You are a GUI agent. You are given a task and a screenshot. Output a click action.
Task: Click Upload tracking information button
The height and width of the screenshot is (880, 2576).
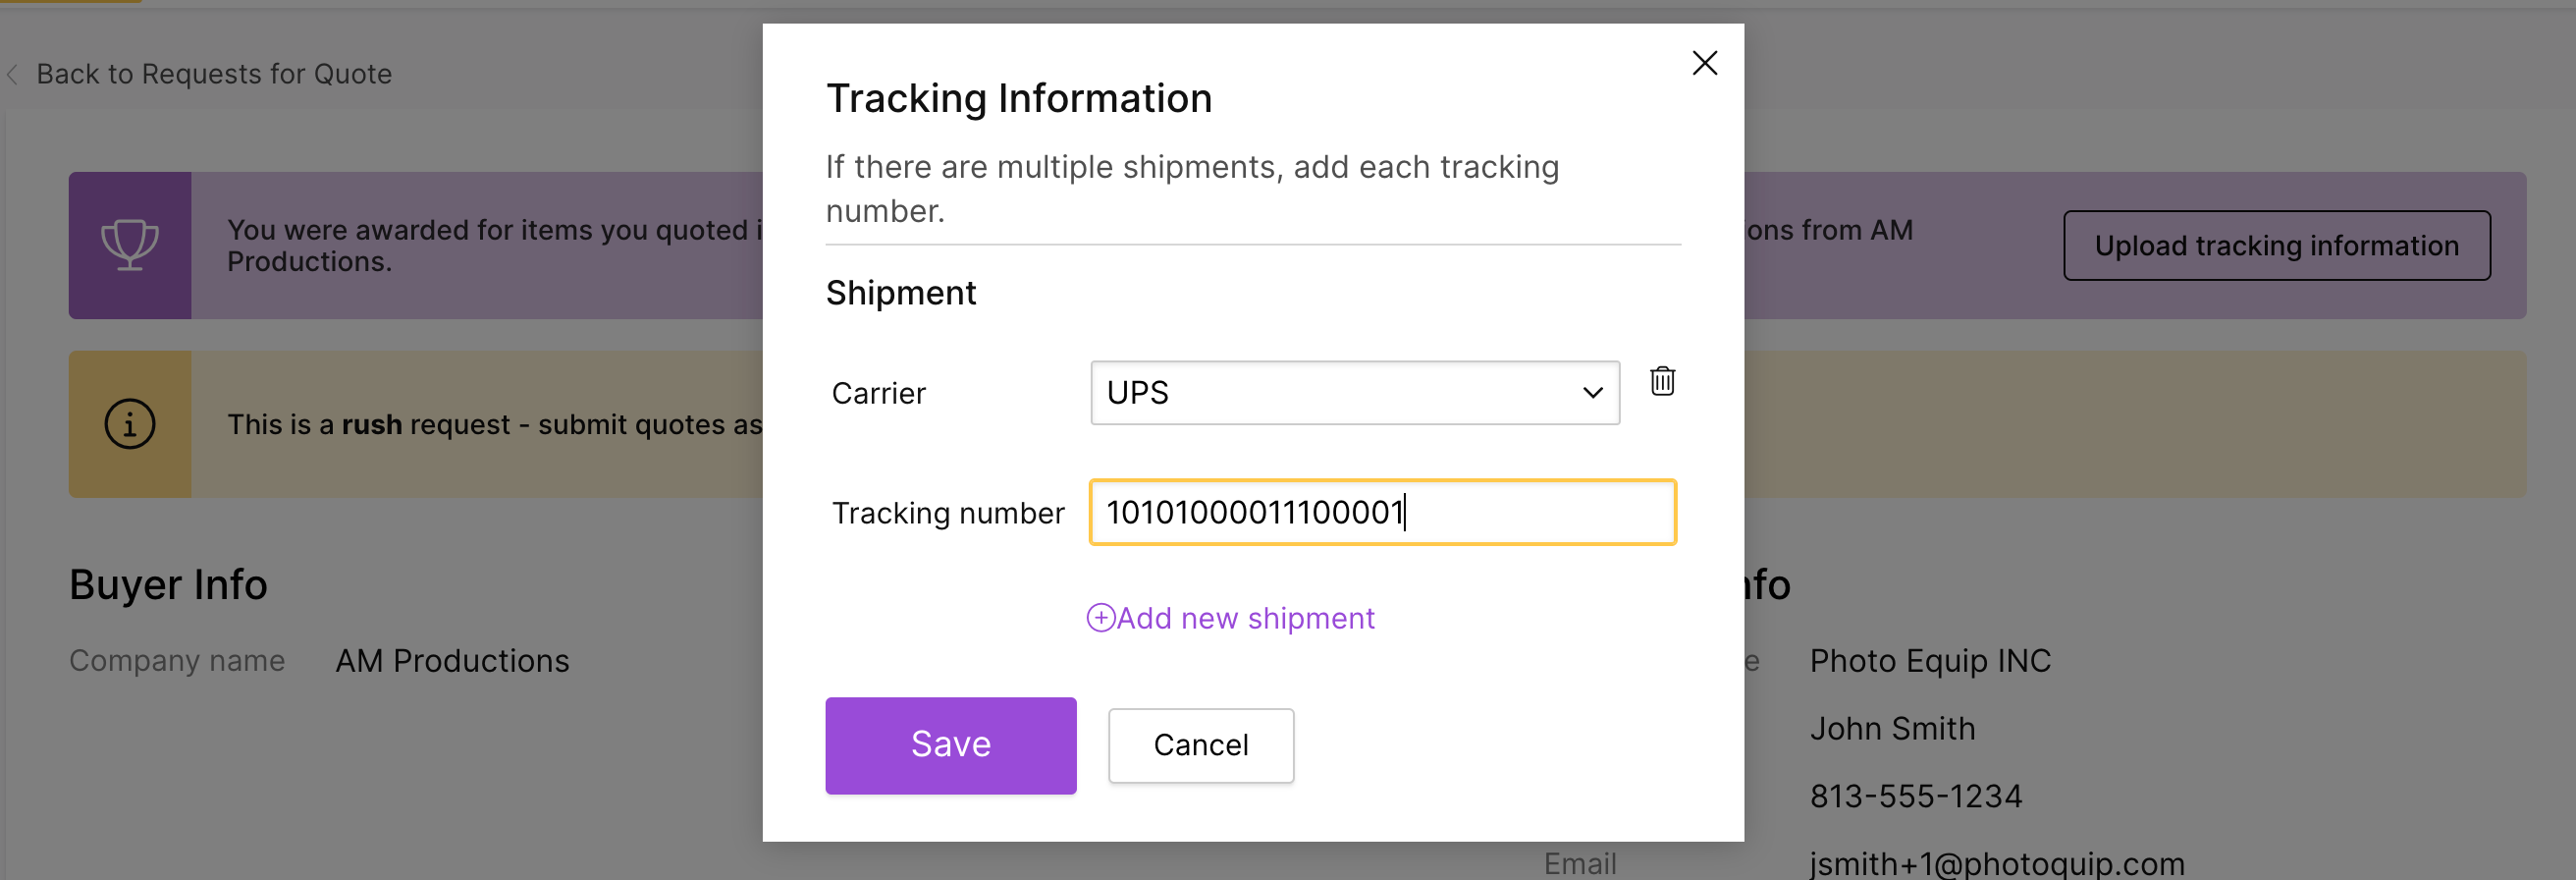tap(2276, 245)
